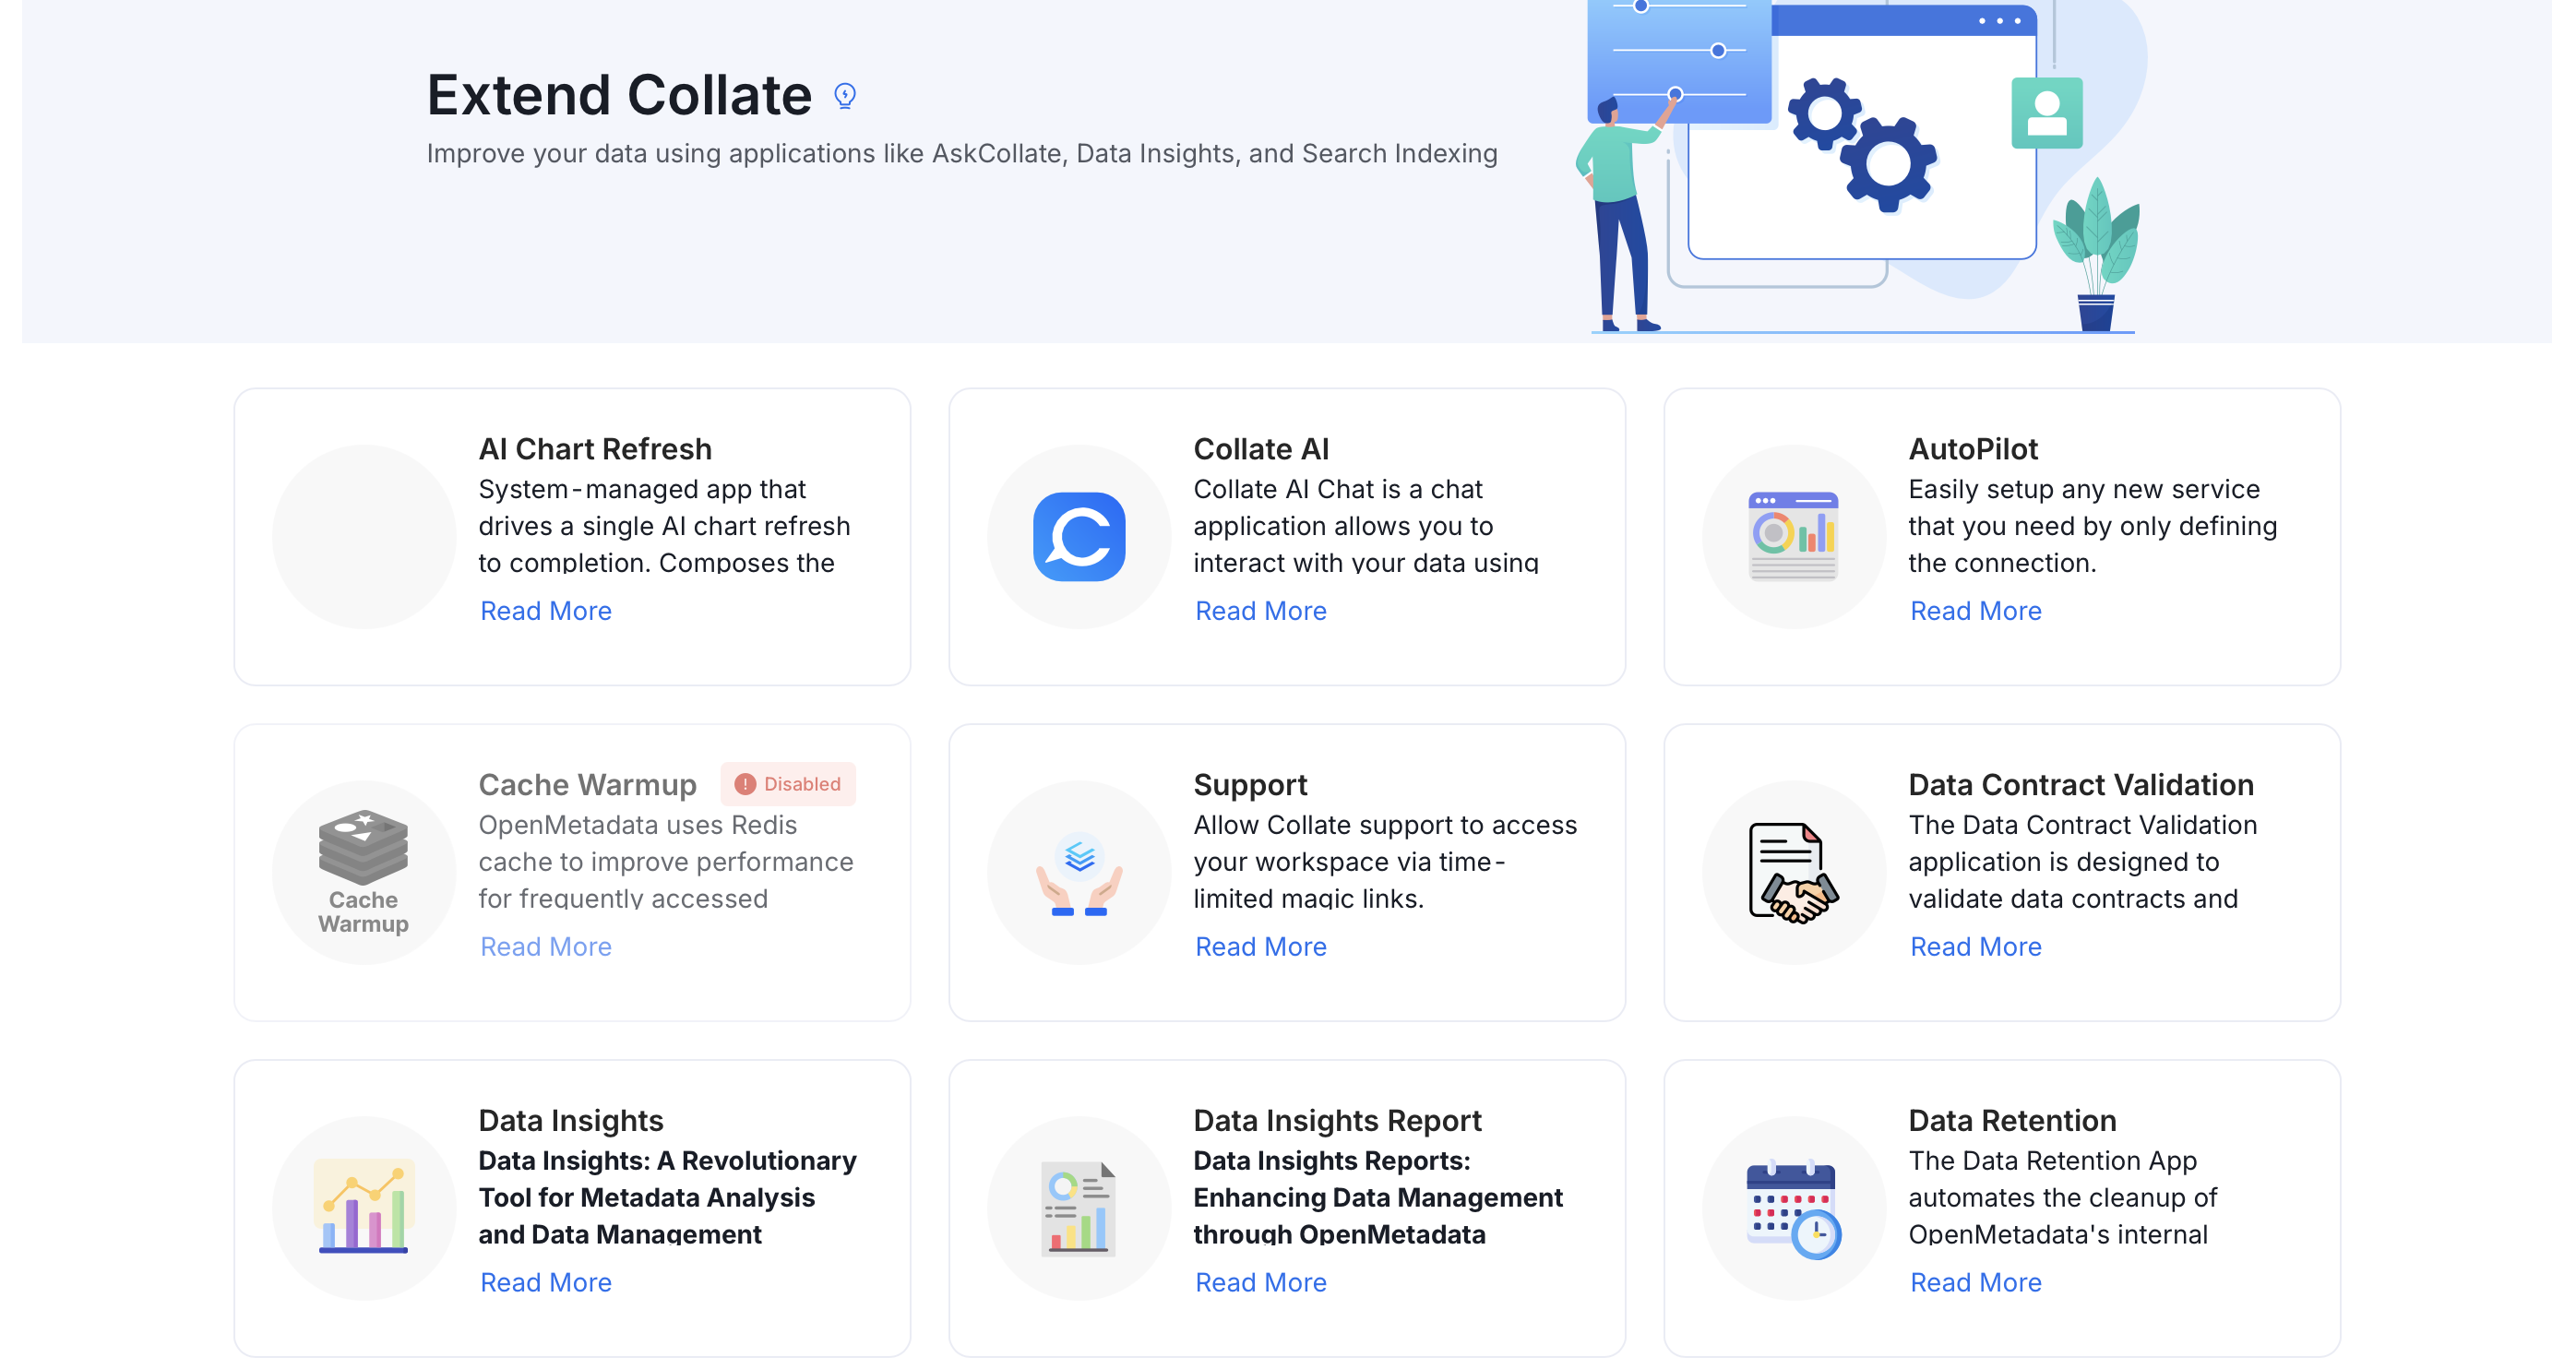Open the Cache Warmup card title

coord(587,785)
